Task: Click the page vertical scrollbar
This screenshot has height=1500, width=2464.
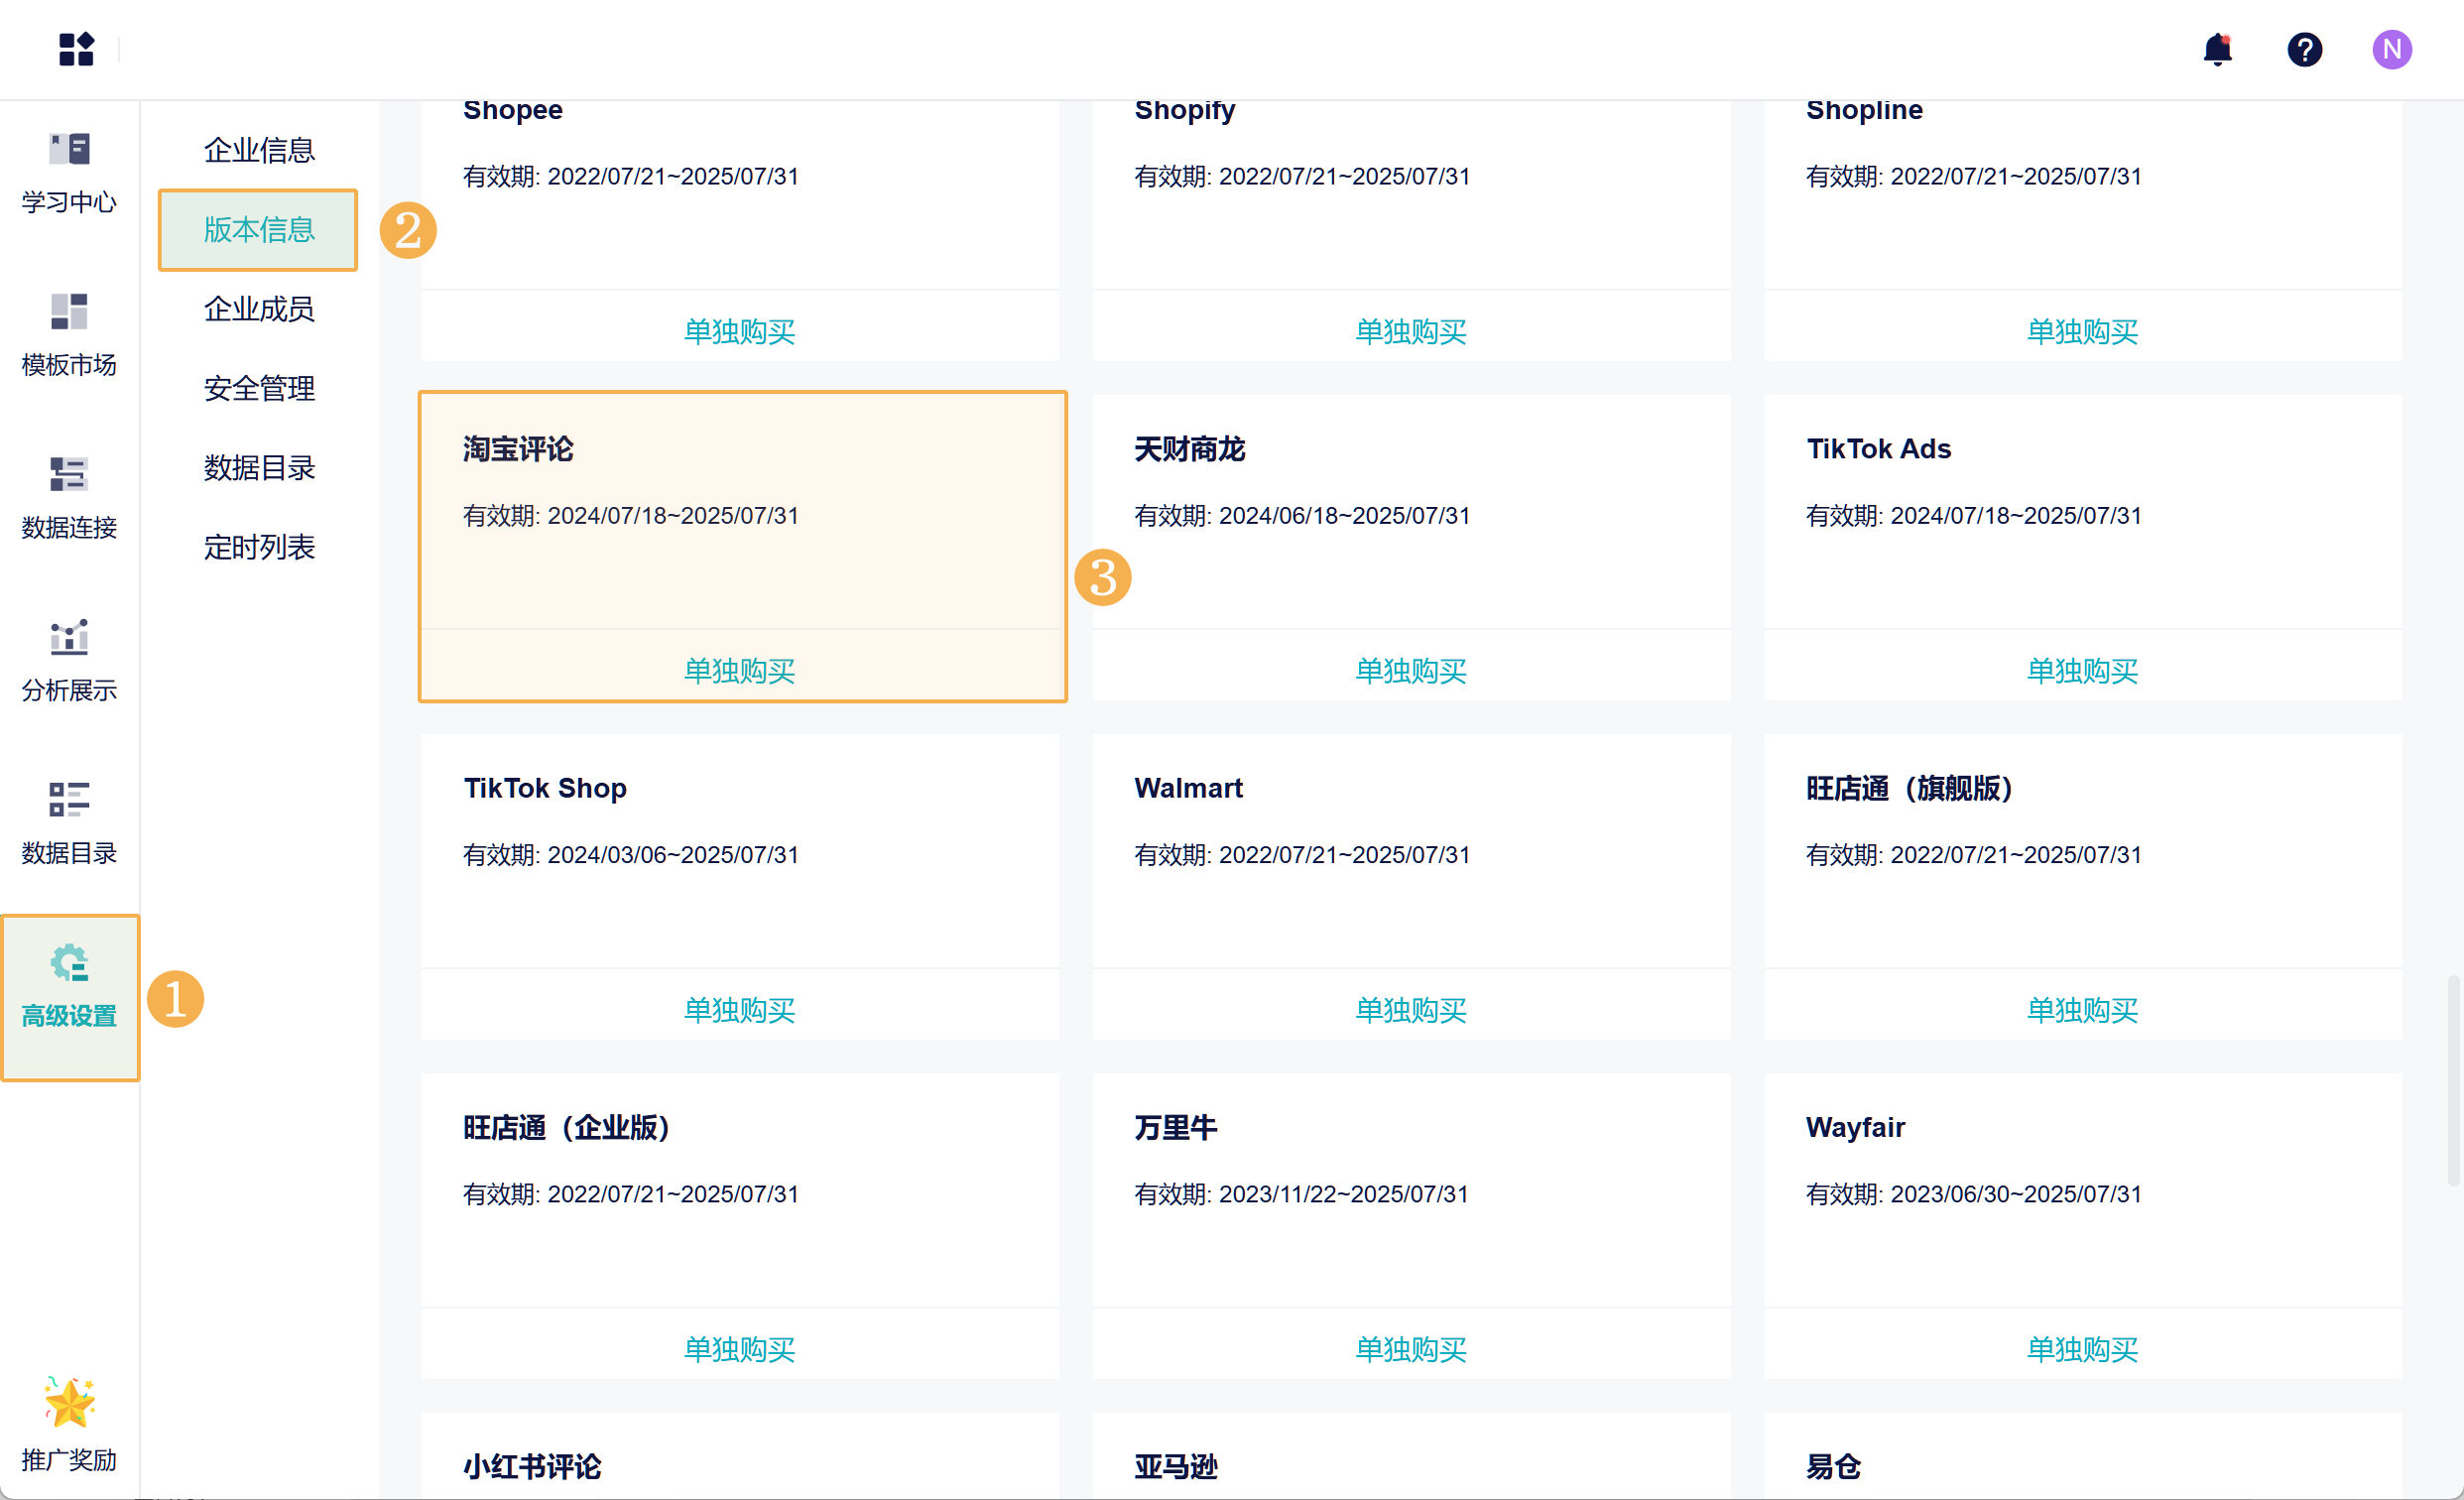Action: (2452, 1080)
